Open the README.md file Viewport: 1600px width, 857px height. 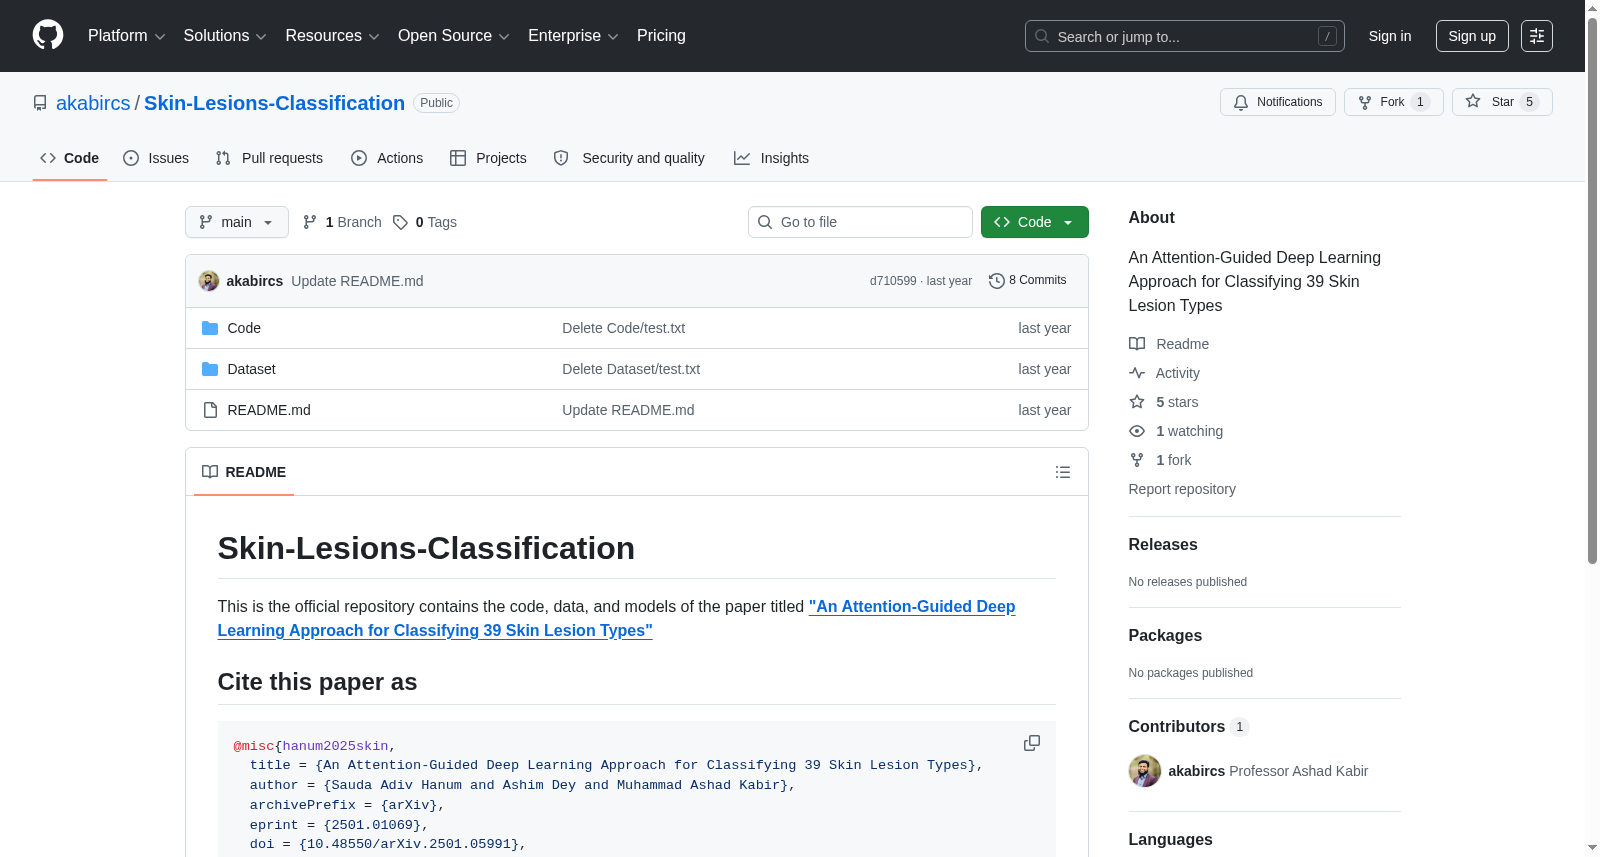tap(269, 410)
